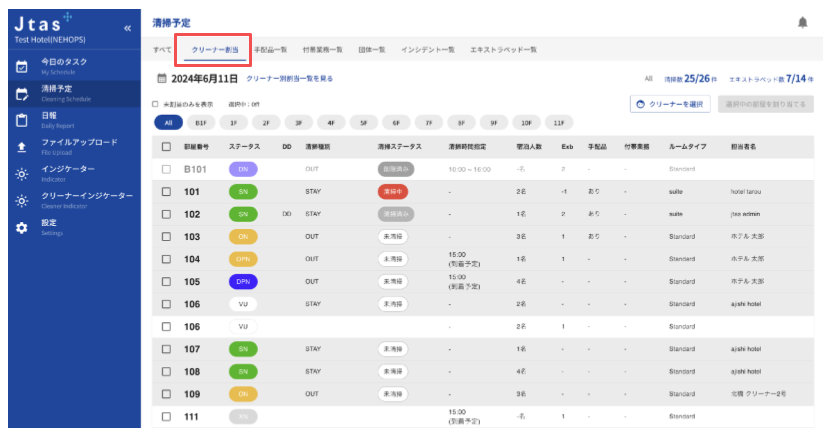Select the checkbox for room 105
Image resolution: width=823 pixels, height=432 pixels.
pos(167,281)
